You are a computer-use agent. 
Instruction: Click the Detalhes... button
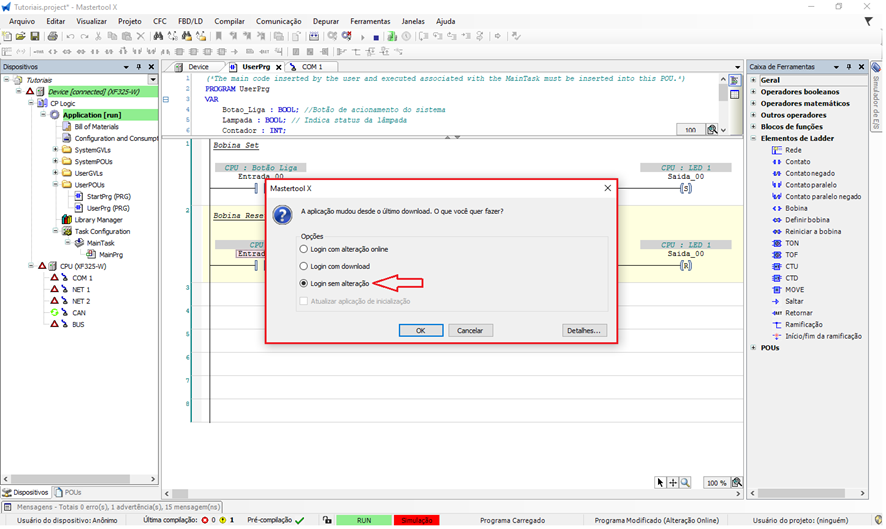[x=584, y=330]
